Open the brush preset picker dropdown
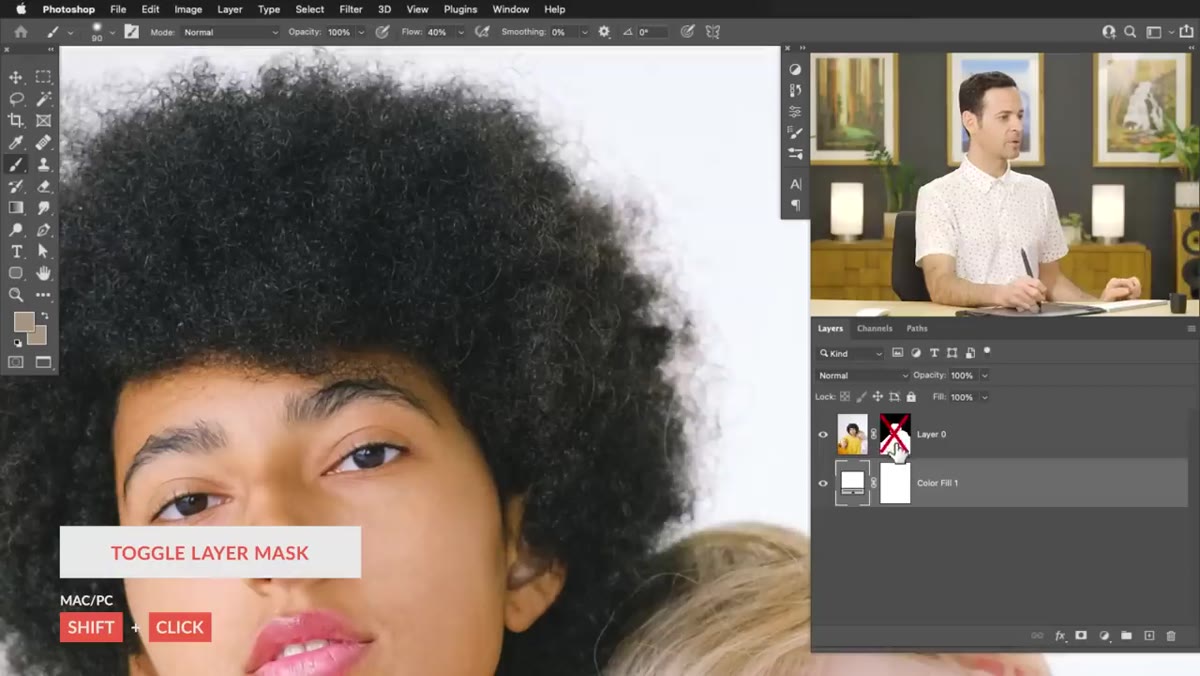Image resolution: width=1200 pixels, height=676 pixels. [112, 32]
